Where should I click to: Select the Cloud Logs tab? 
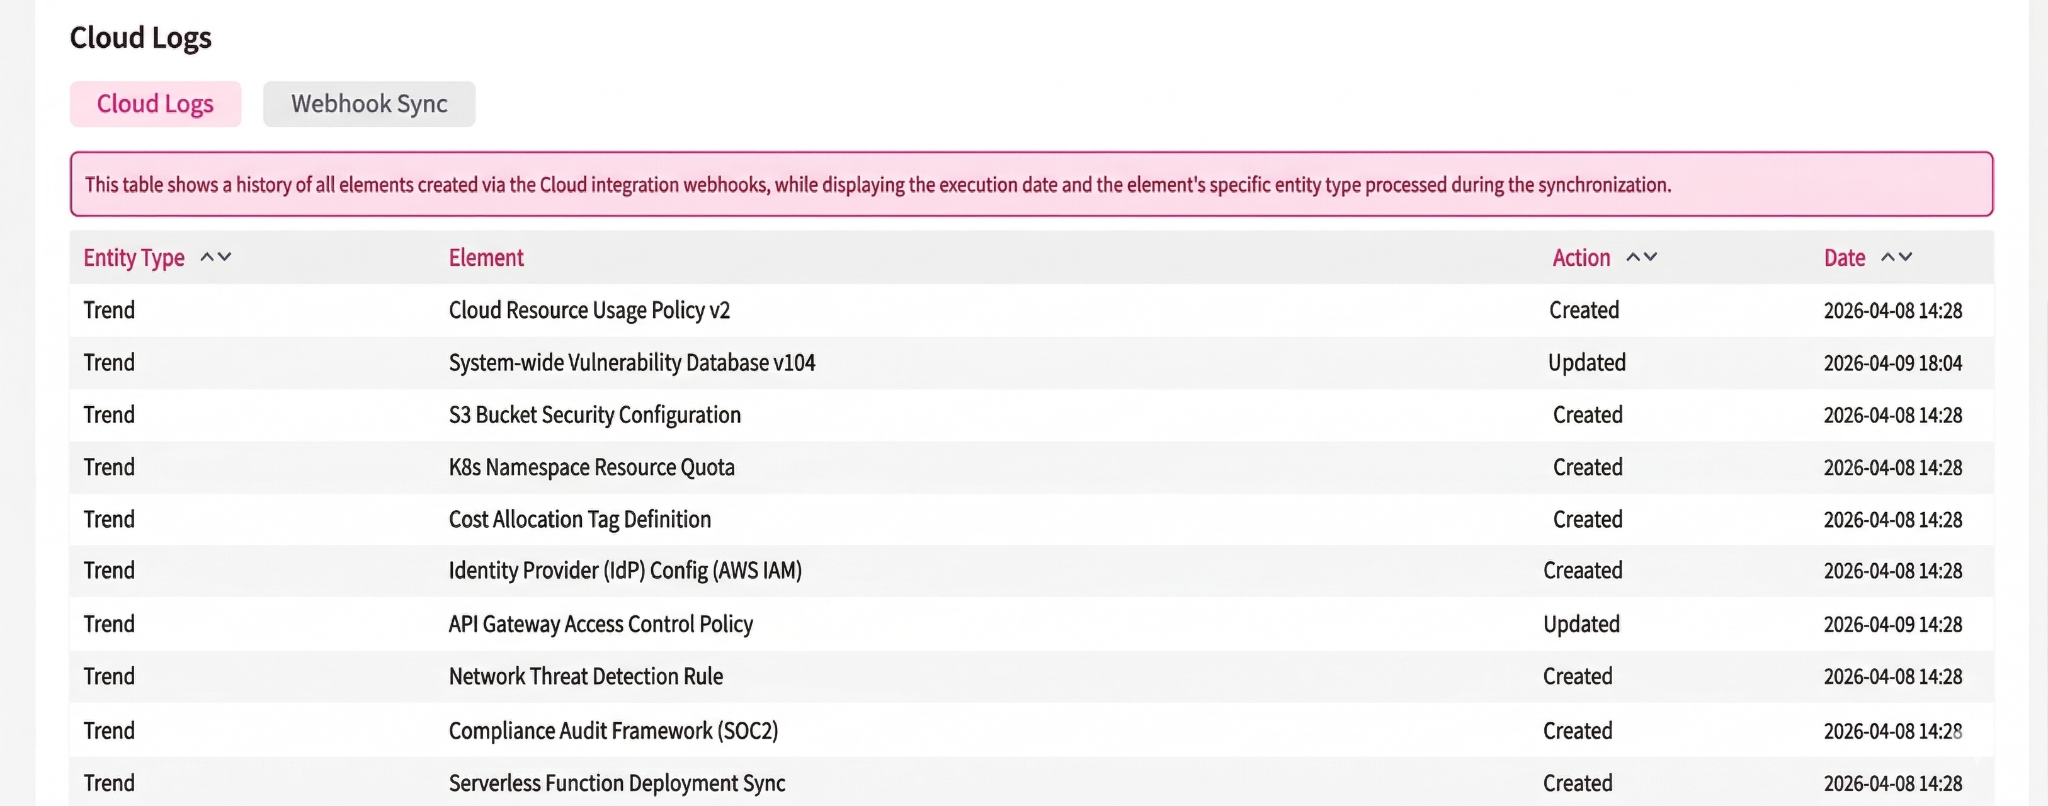coord(155,104)
